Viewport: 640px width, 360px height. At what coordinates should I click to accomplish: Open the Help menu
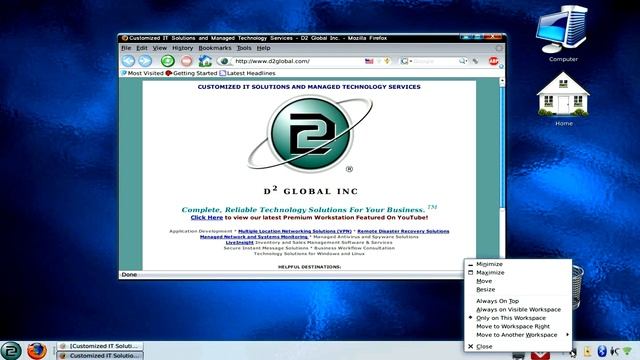pyautogui.click(x=263, y=48)
